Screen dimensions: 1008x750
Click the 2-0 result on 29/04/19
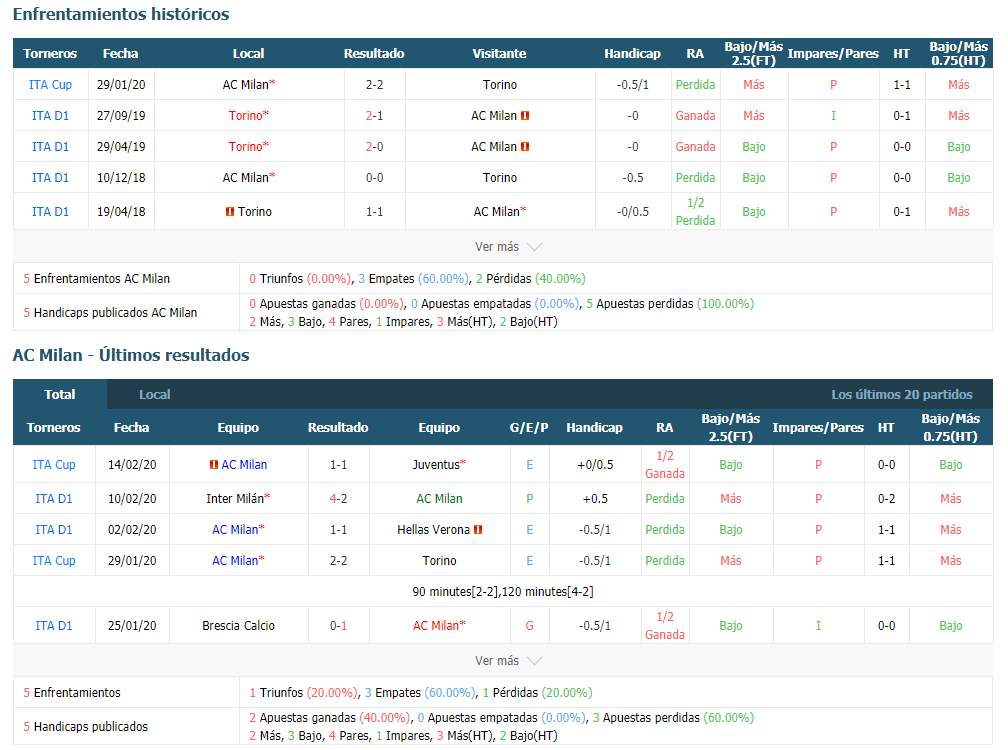(x=374, y=147)
